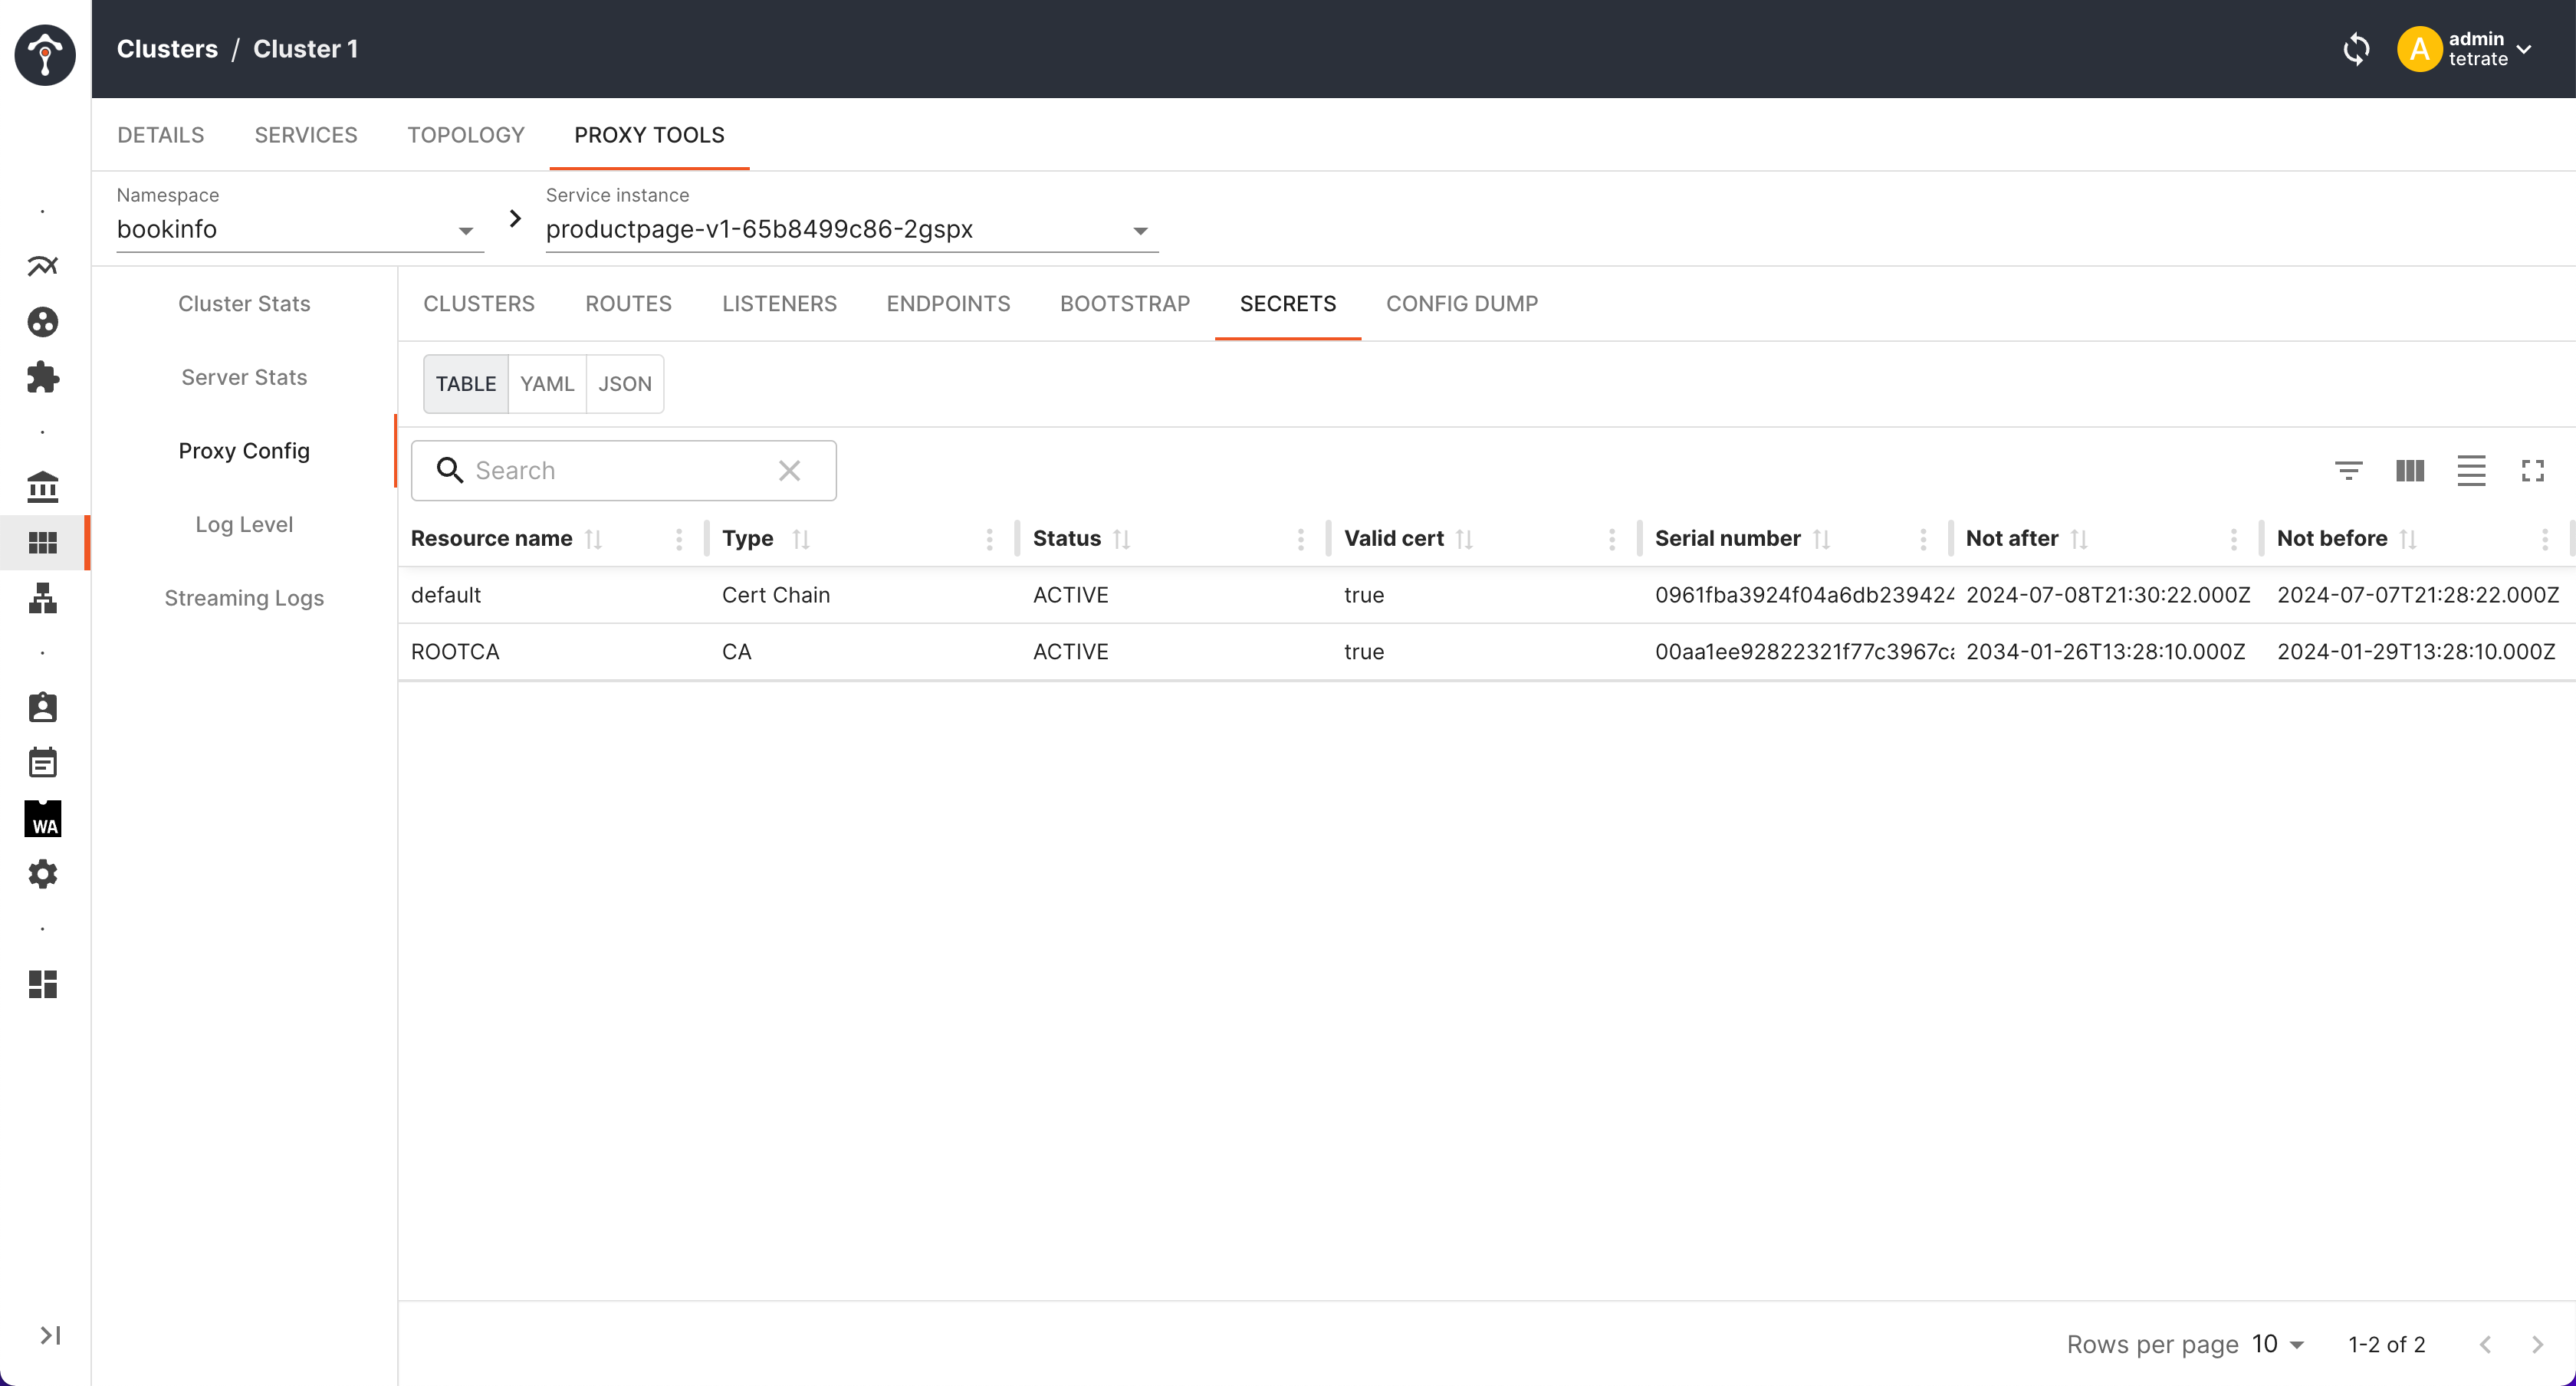Open the puzzle piece extensions icon
The width and height of the screenshot is (2576, 1386).
click(x=43, y=377)
